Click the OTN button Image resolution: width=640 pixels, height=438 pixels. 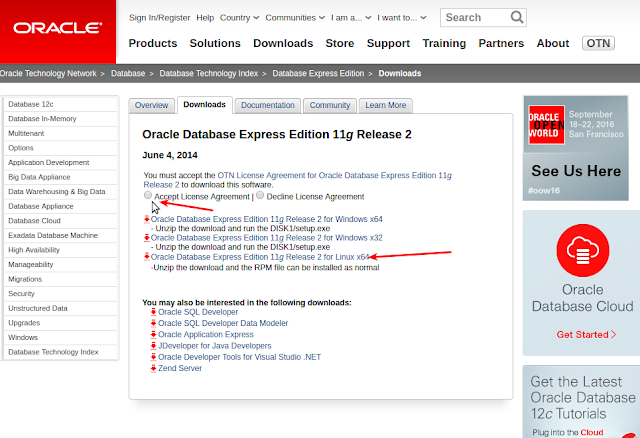[598, 43]
